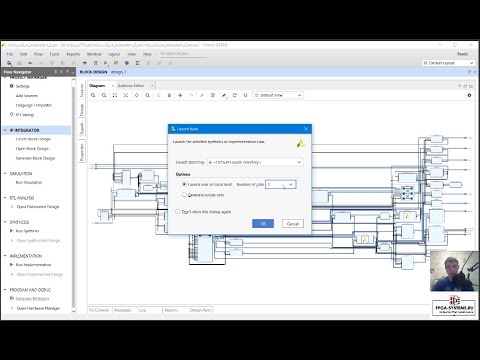Click IP Catalog in Project Manager
Viewport: 480px width, 360px height.
point(25,115)
